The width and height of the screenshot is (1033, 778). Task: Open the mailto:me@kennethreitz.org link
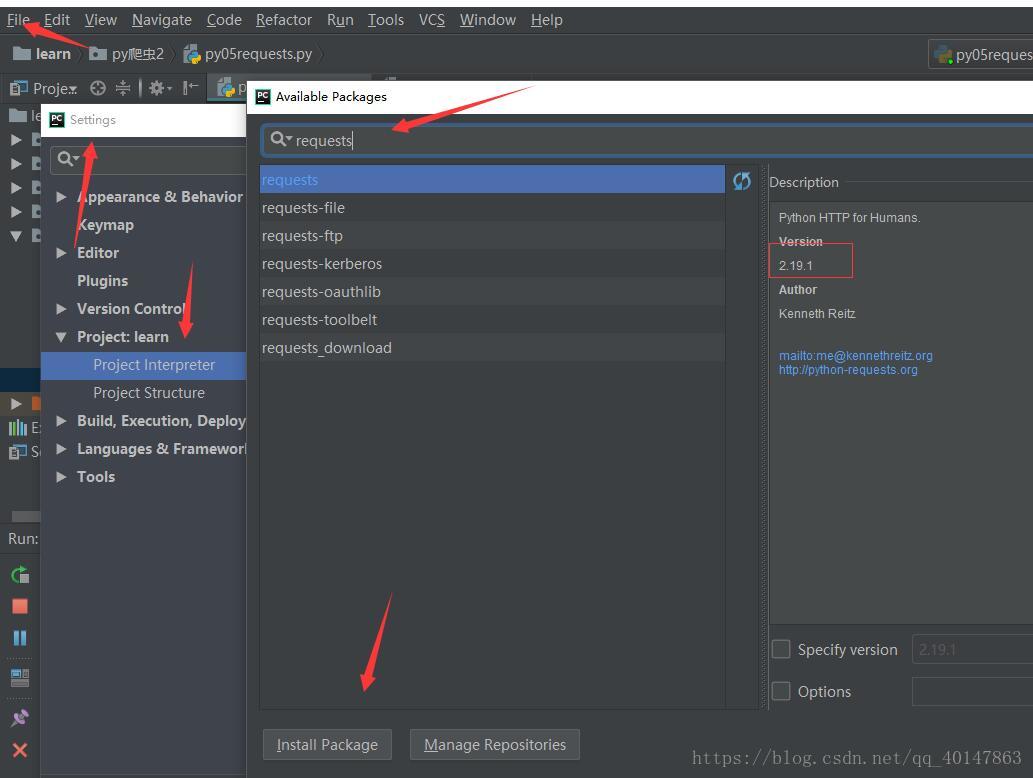[x=855, y=356]
